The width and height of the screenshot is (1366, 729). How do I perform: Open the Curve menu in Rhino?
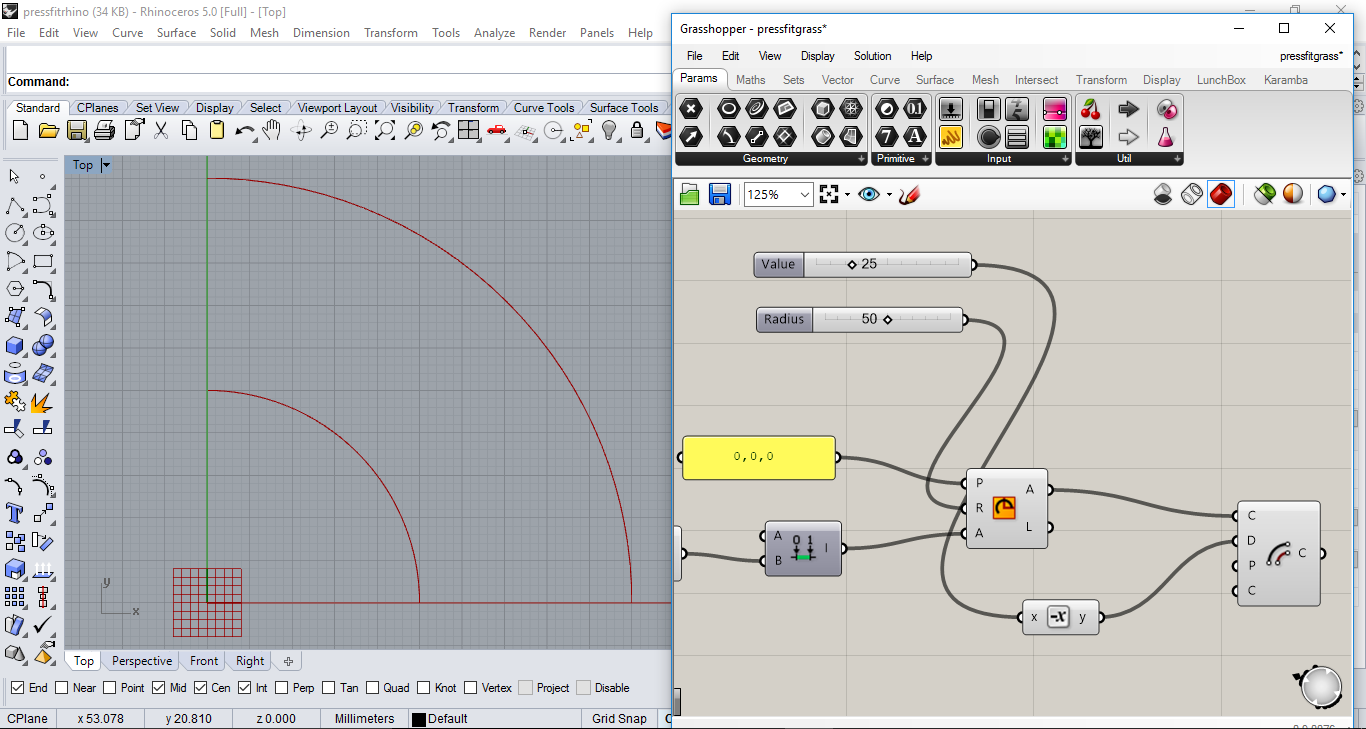127,33
